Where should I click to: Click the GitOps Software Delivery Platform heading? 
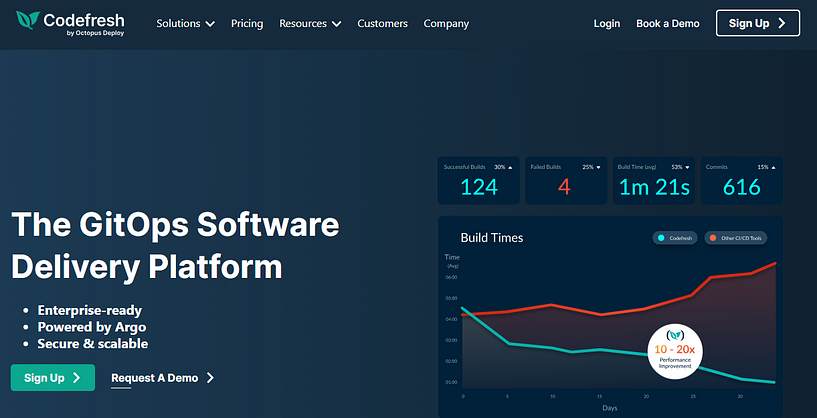(175, 245)
